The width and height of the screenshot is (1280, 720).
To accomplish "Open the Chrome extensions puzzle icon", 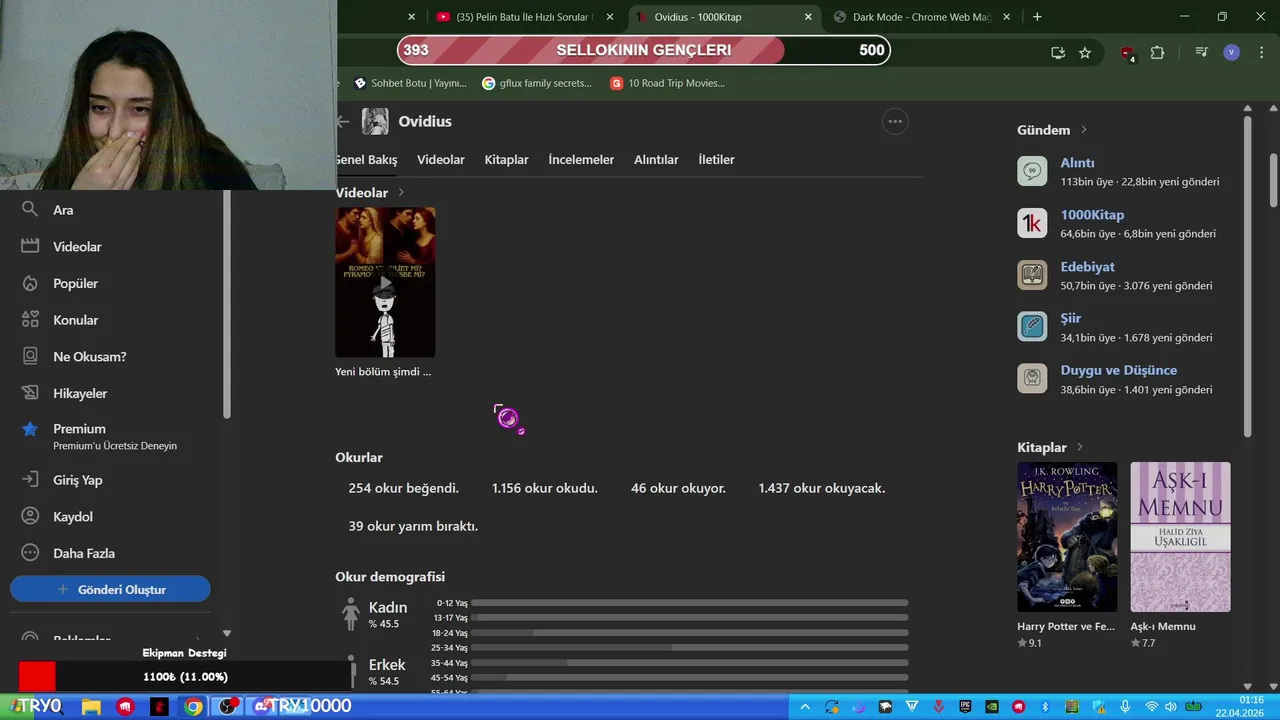I will [1157, 52].
